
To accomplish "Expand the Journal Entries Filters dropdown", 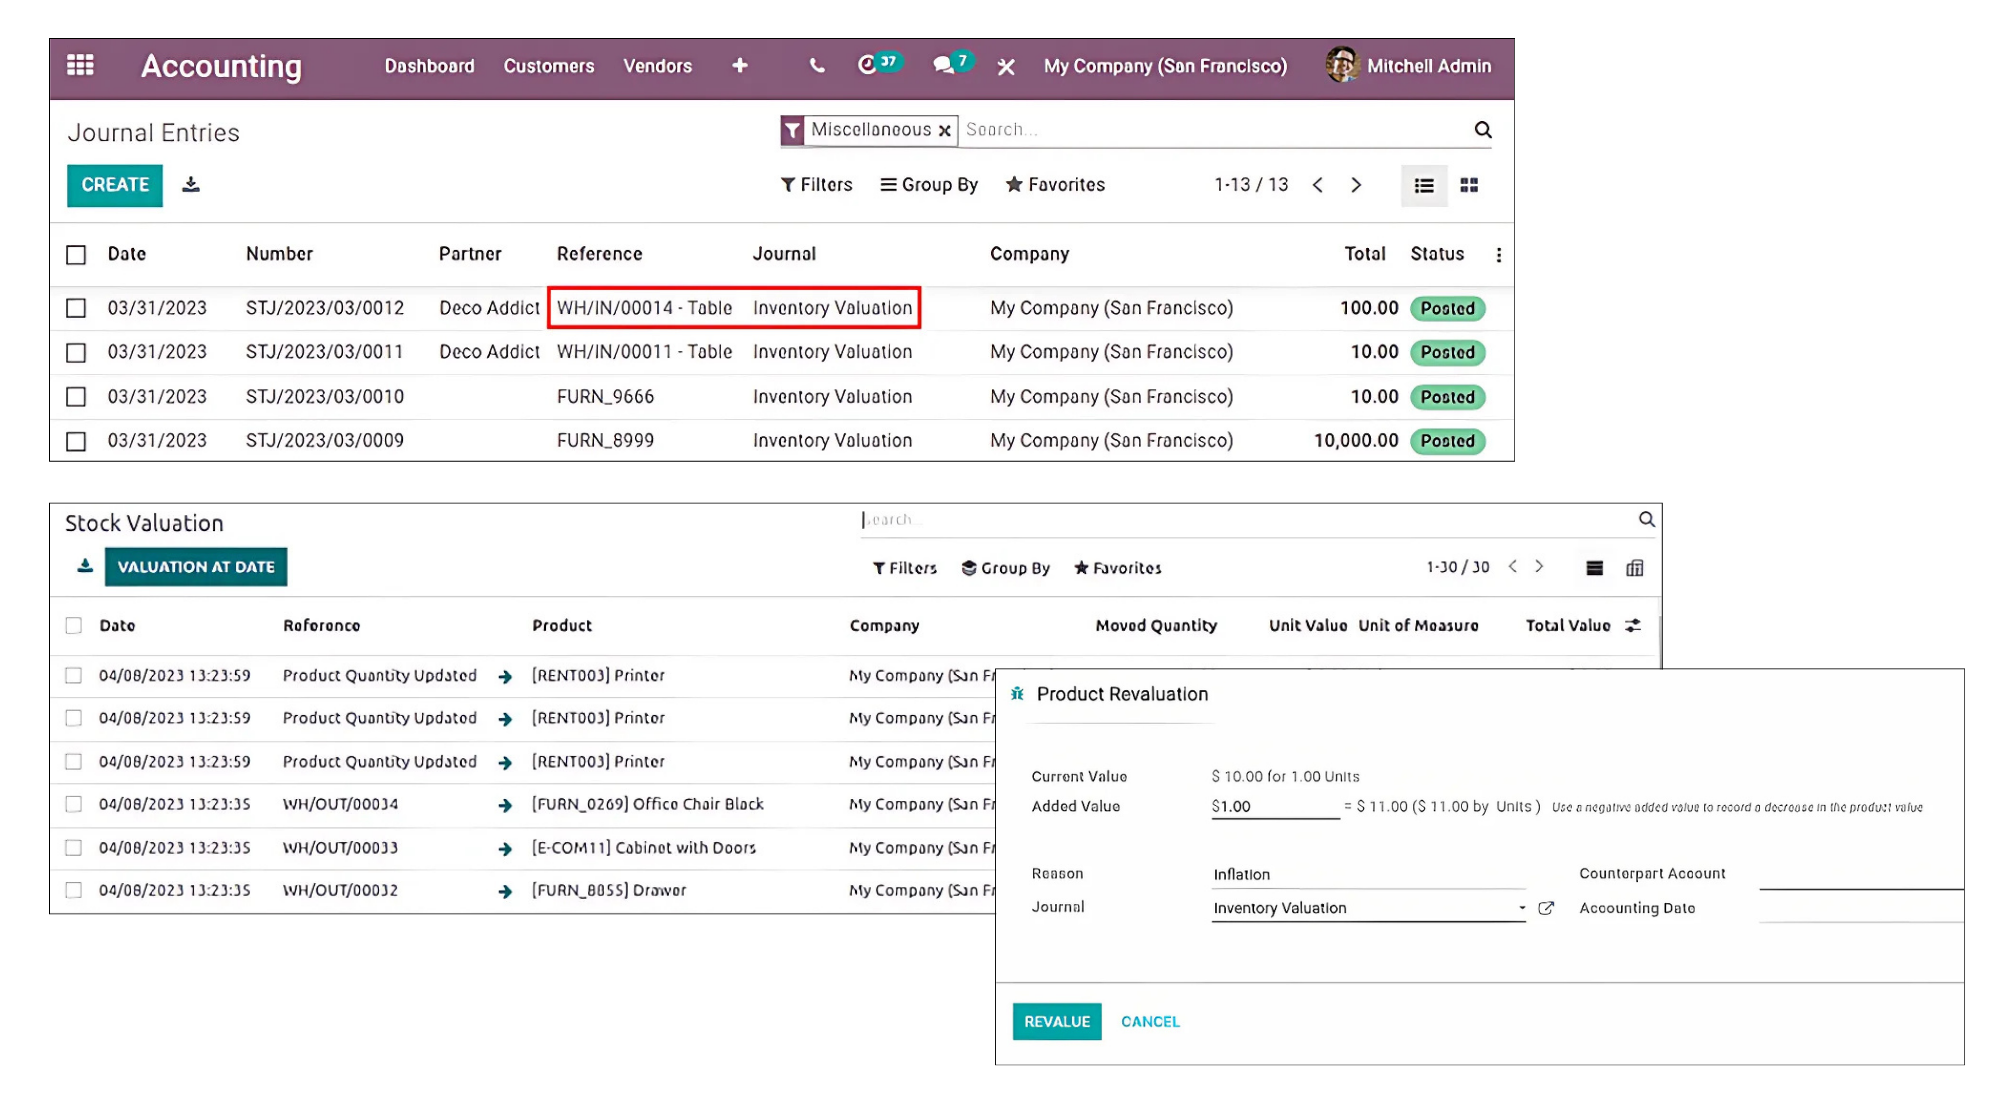I will [817, 185].
